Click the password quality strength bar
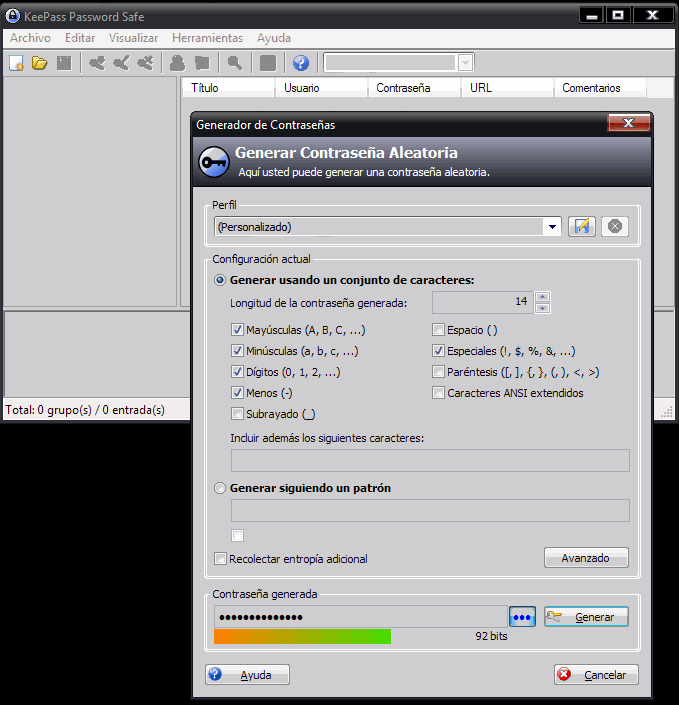 [x=303, y=636]
